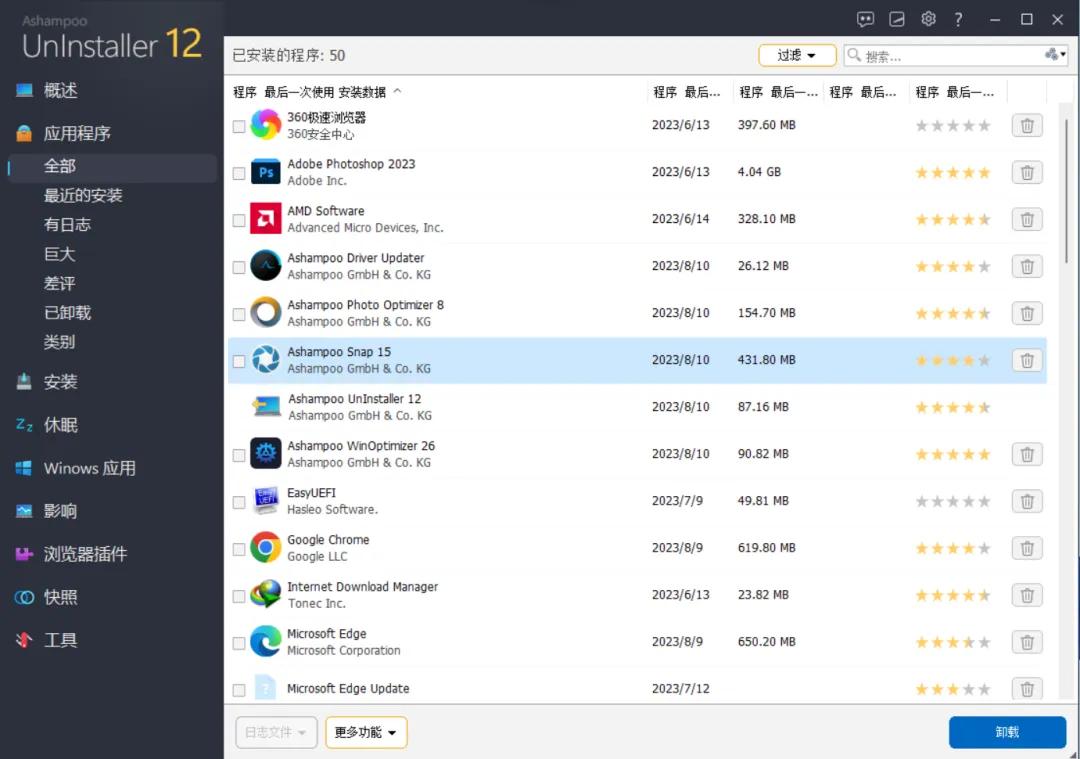The image size is (1080, 759).
Task: Open the Filter (过滤) dropdown
Action: (796, 55)
